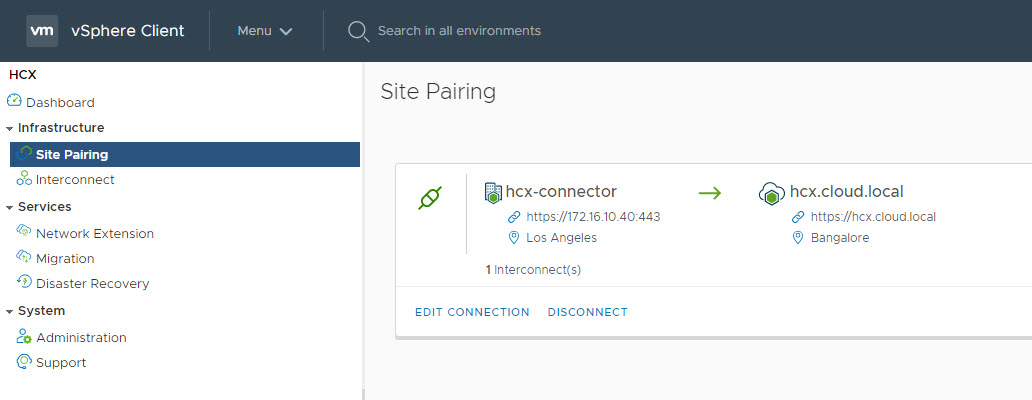This screenshot has width=1032, height=400.
Task: Click the green plug connection status icon
Action: [x=430, y=198]
